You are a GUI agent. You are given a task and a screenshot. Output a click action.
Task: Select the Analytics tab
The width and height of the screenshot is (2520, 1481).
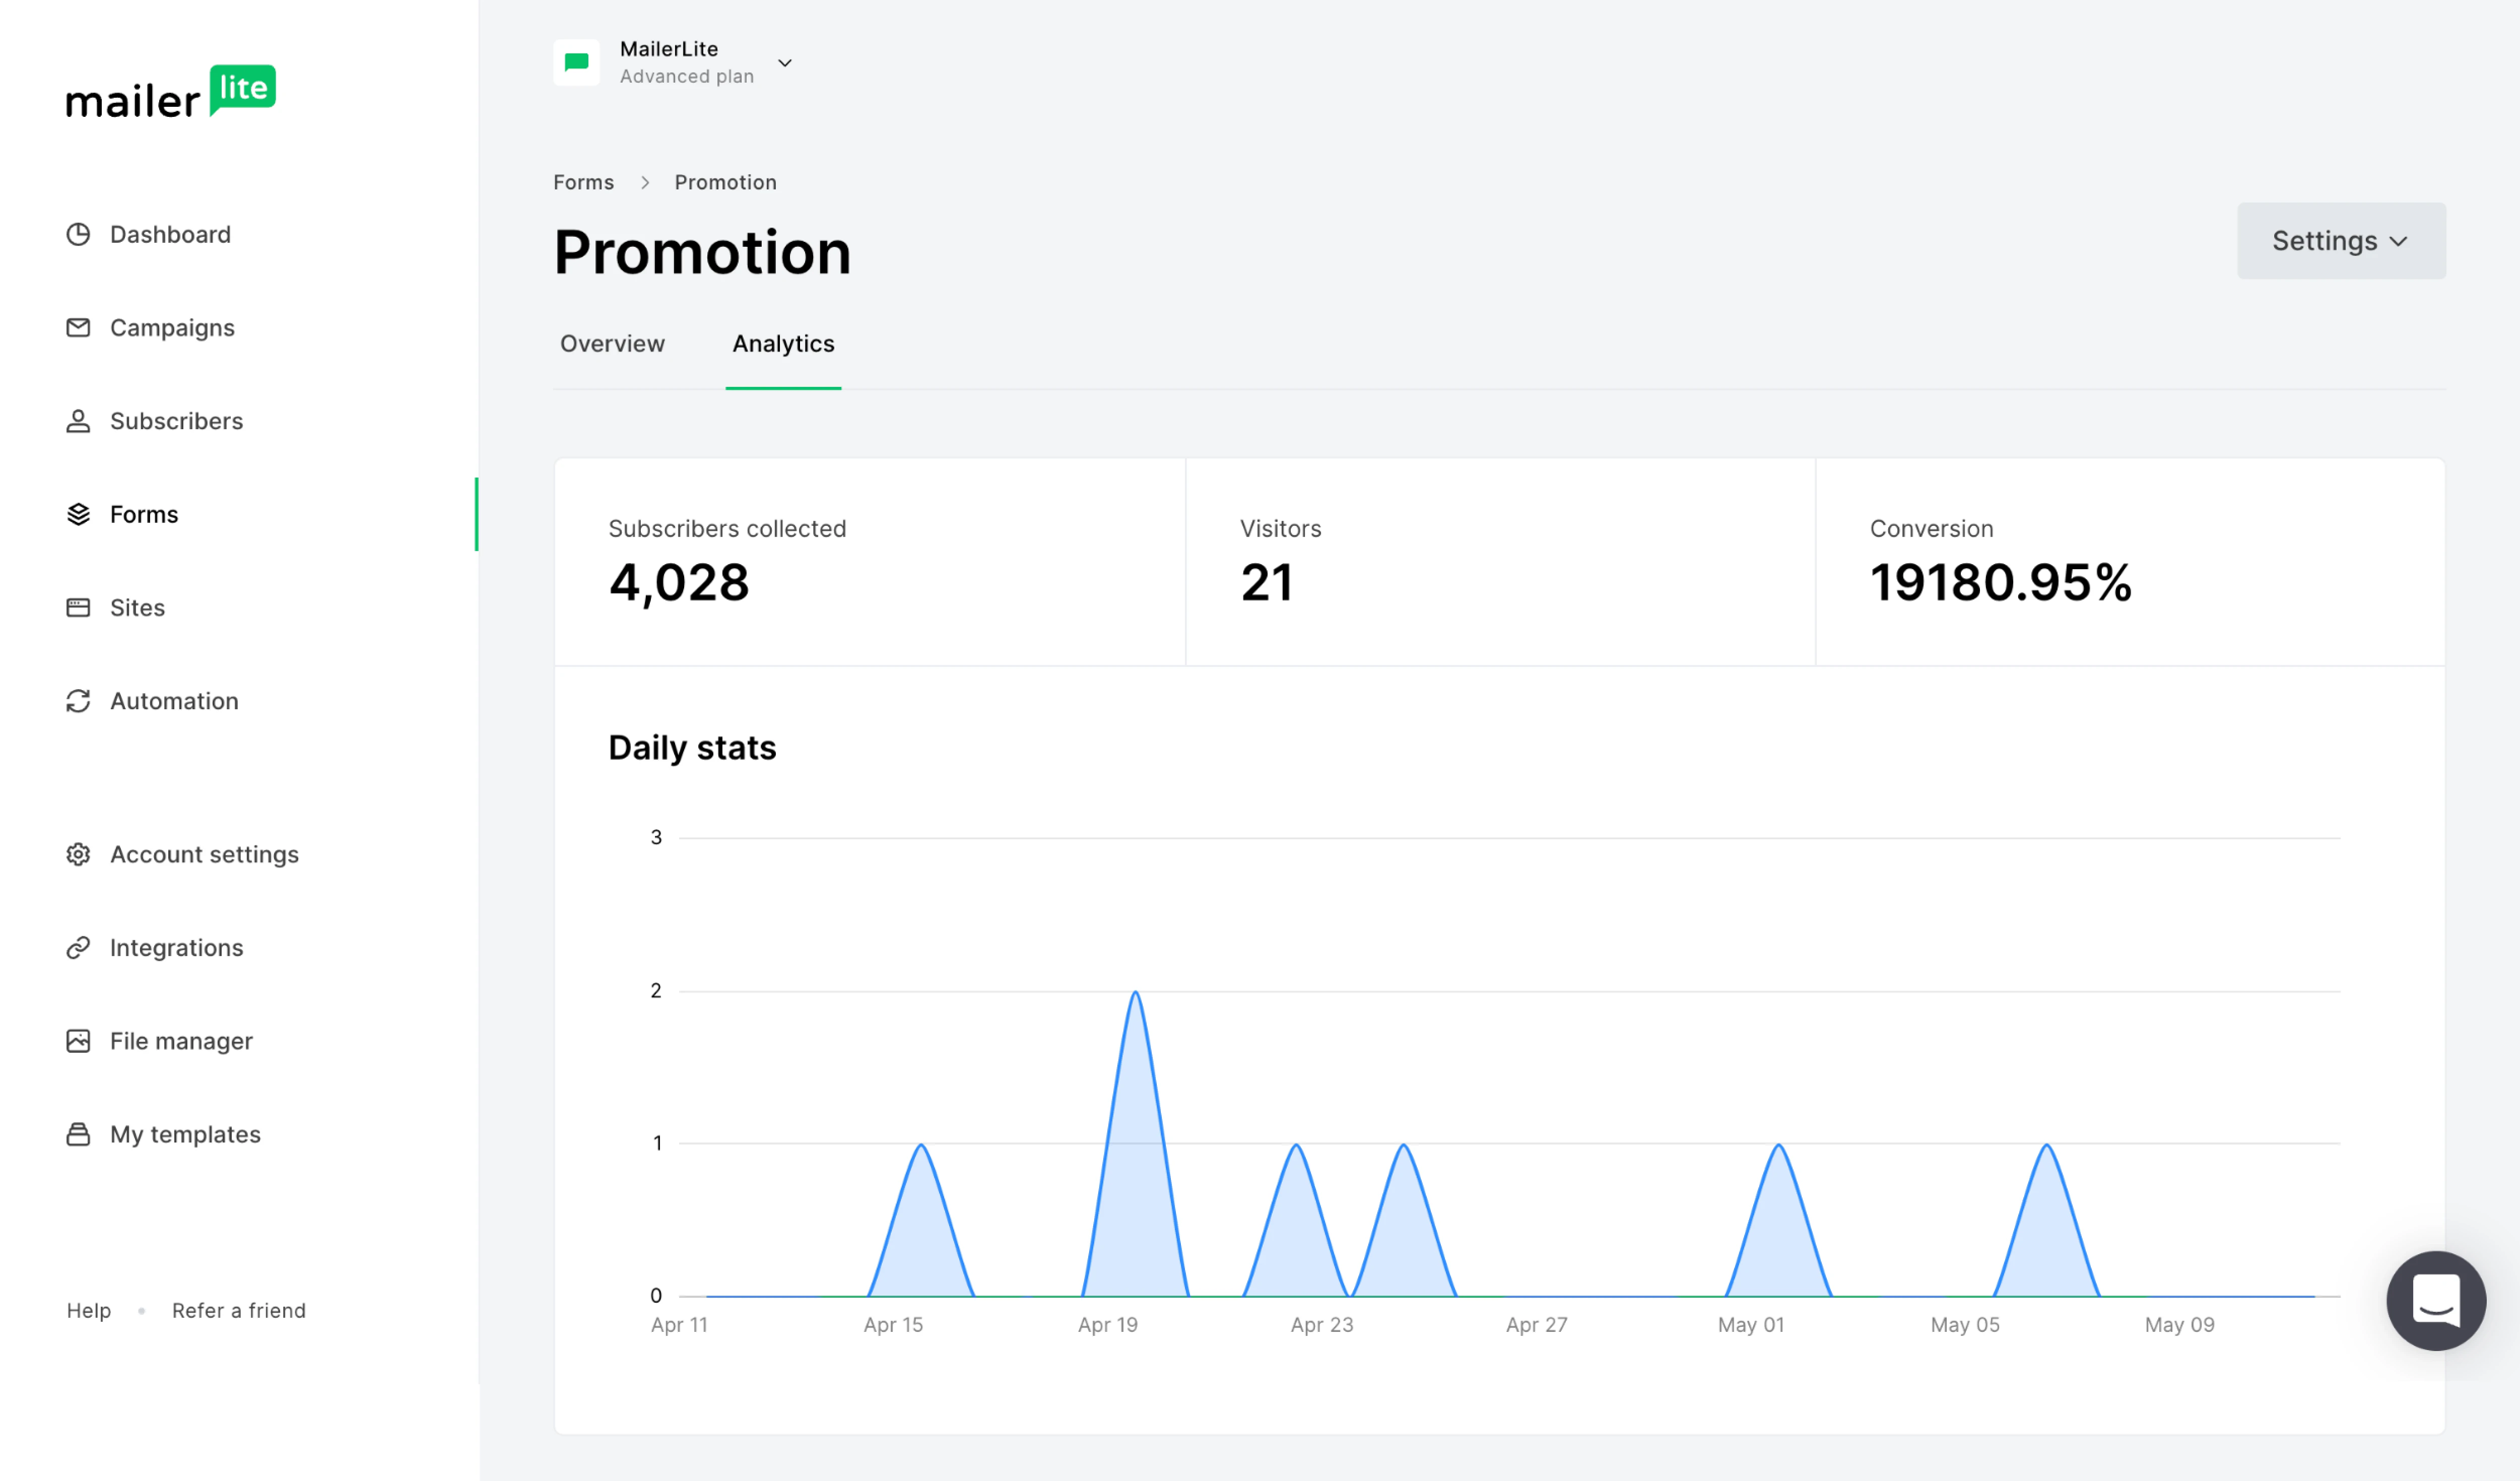tap(783, 344)
